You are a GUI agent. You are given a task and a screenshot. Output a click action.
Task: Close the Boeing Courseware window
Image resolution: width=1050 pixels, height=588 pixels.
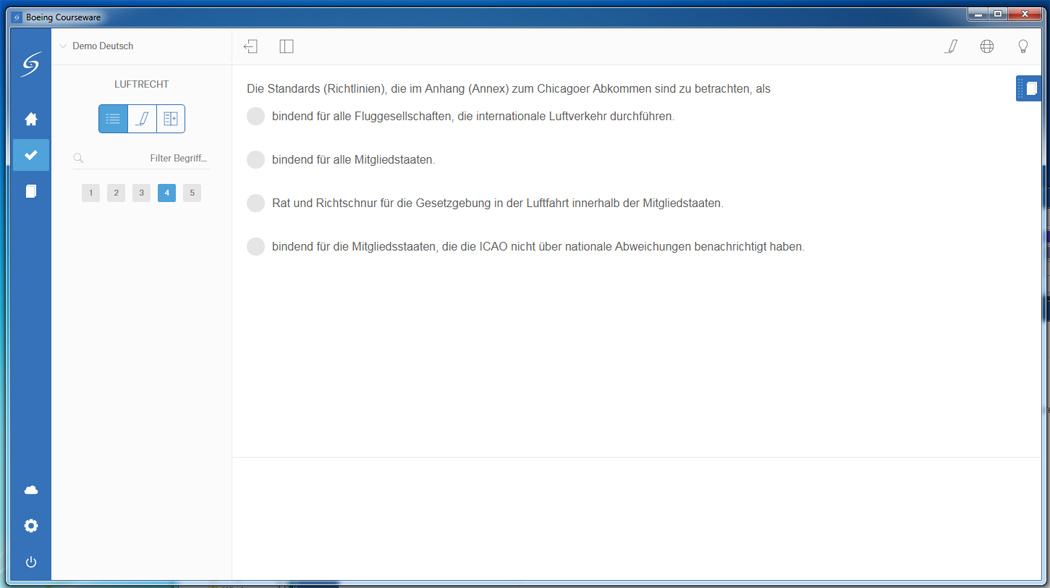[x=1025, y=14]
